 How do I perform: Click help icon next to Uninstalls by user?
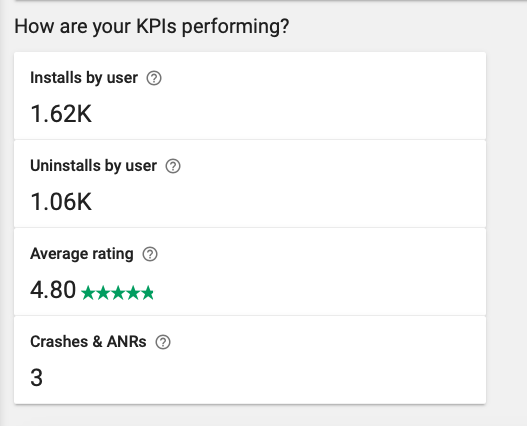tap(173, 166)
